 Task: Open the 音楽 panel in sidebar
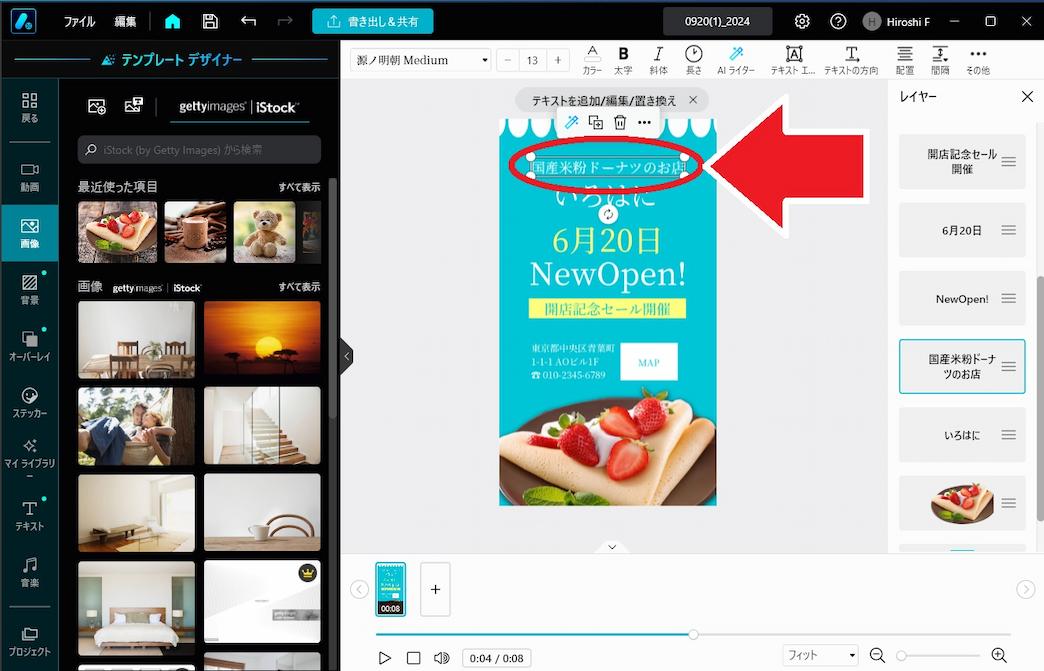coord(30,570)
